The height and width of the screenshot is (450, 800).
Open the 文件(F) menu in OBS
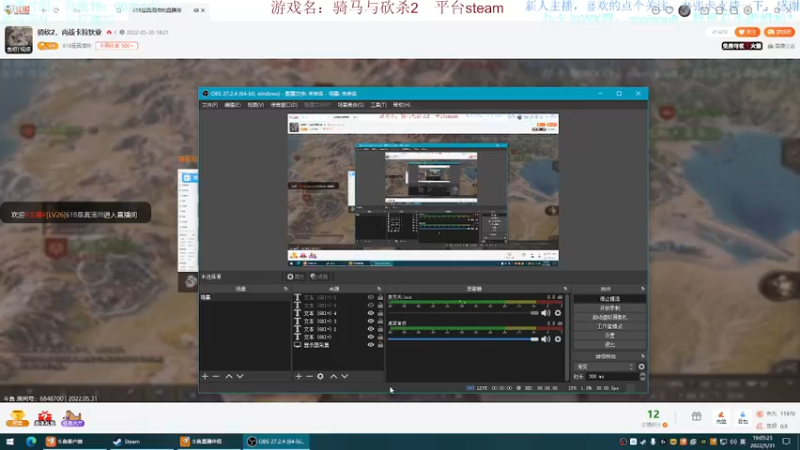[210, 105]
